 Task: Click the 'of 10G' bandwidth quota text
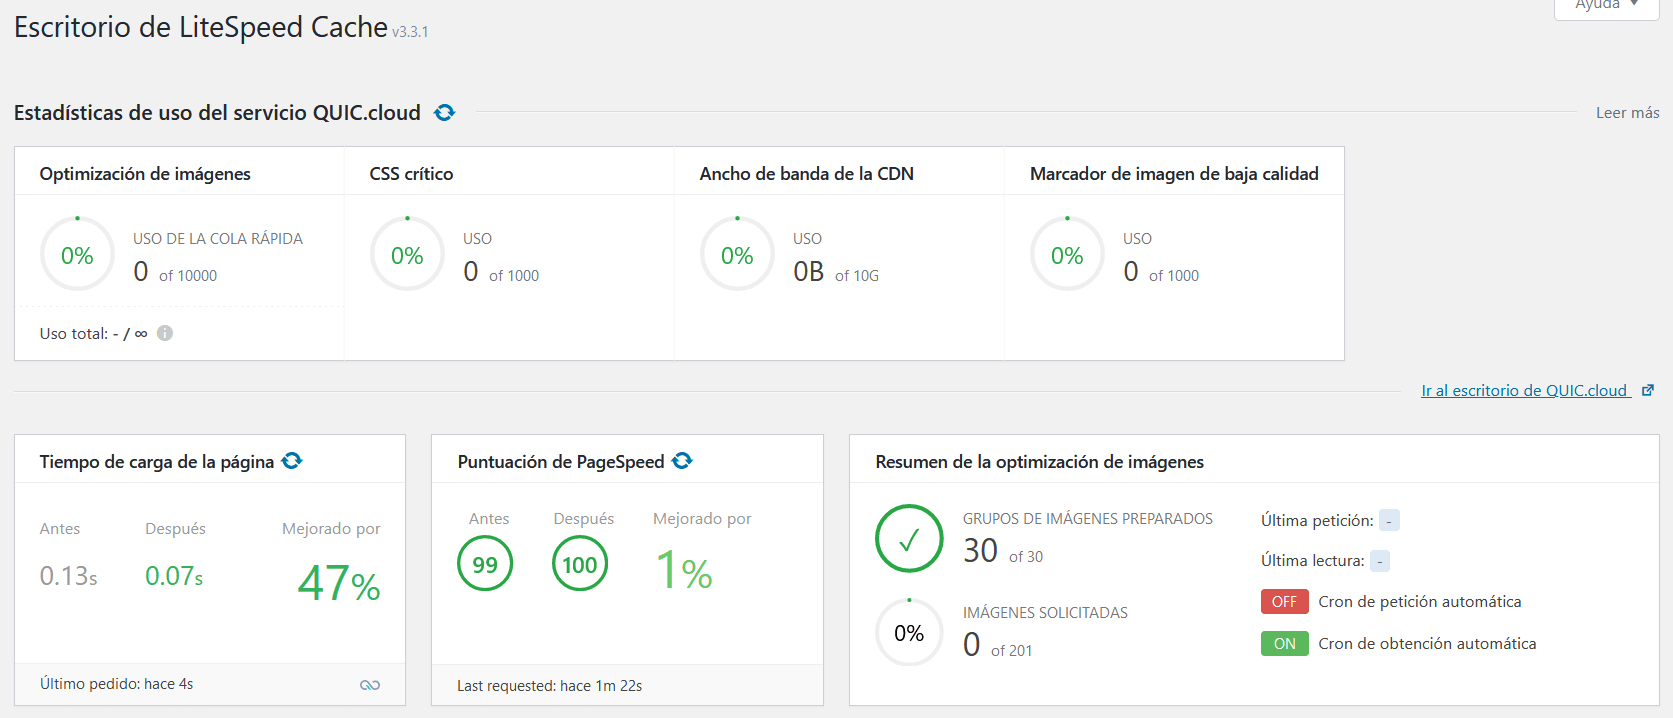click(x=857, y=276)
